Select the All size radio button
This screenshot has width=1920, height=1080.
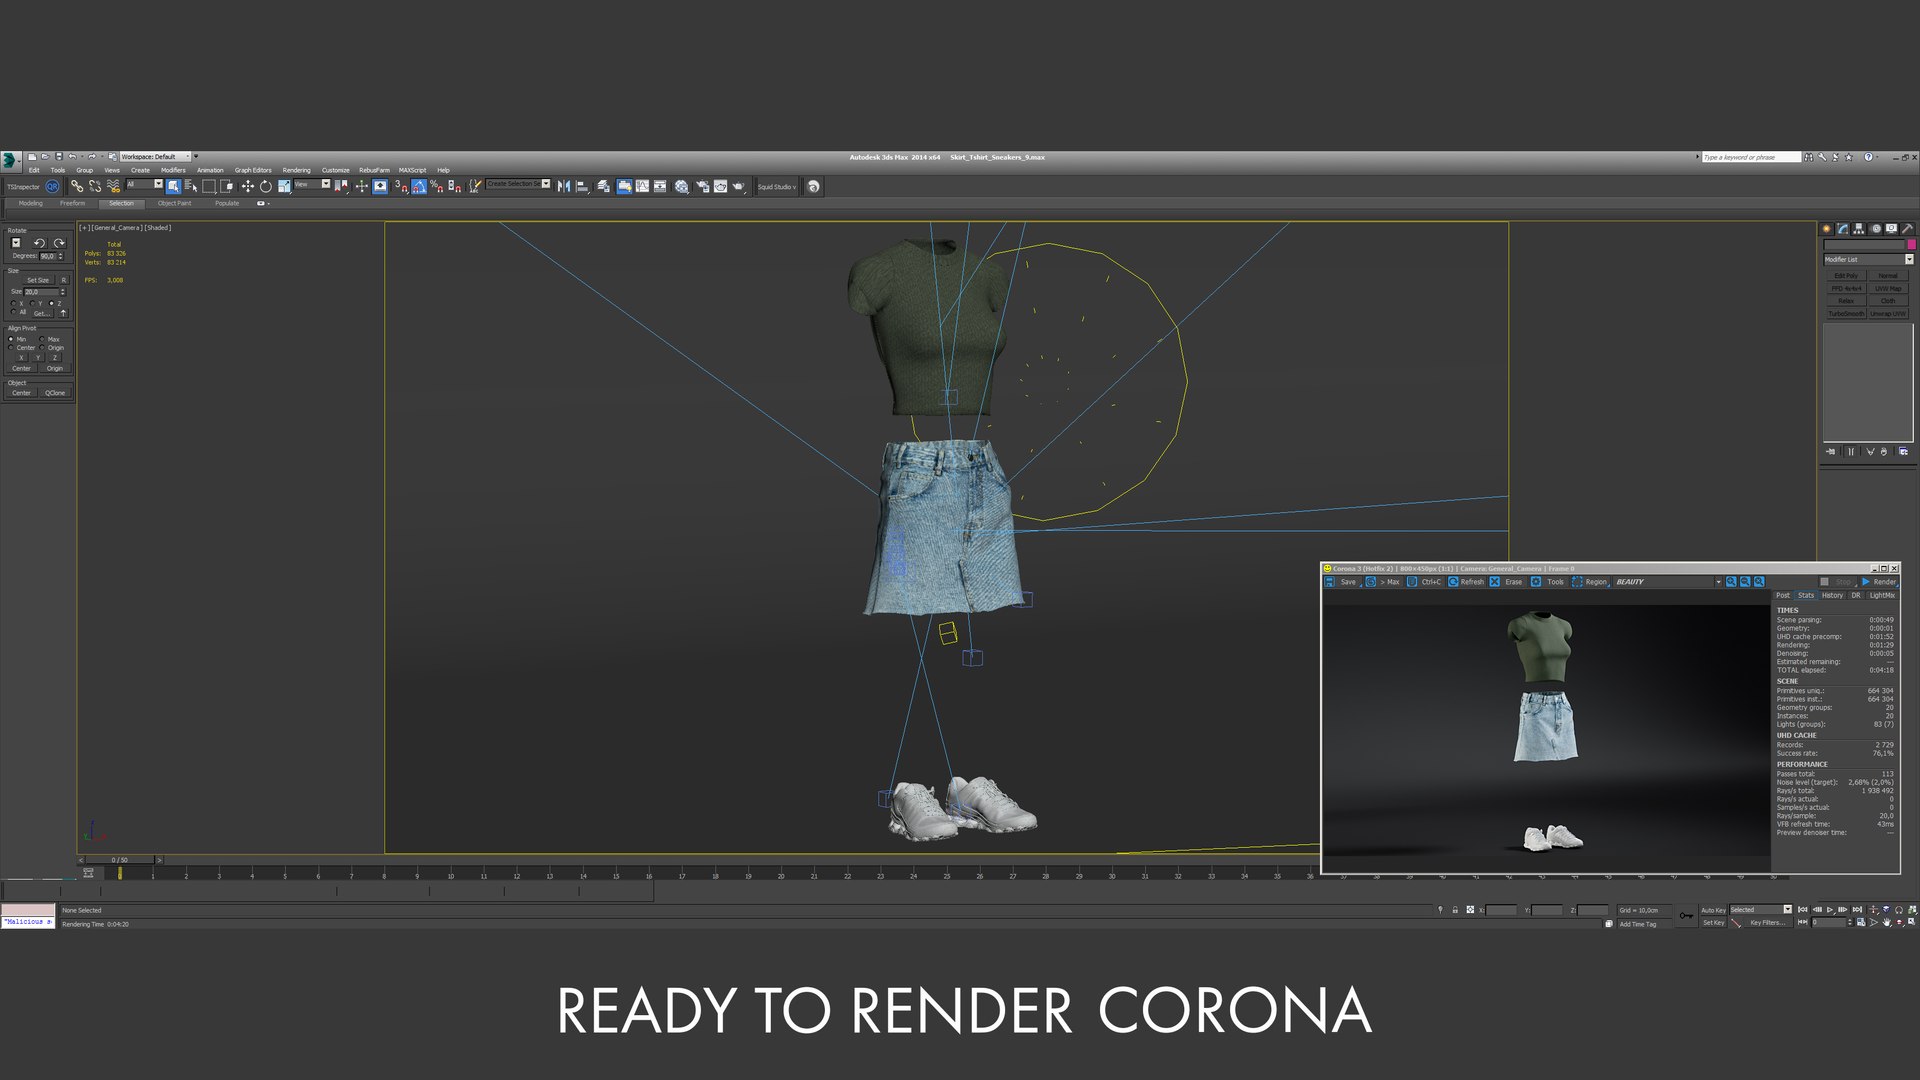point(13,311)
